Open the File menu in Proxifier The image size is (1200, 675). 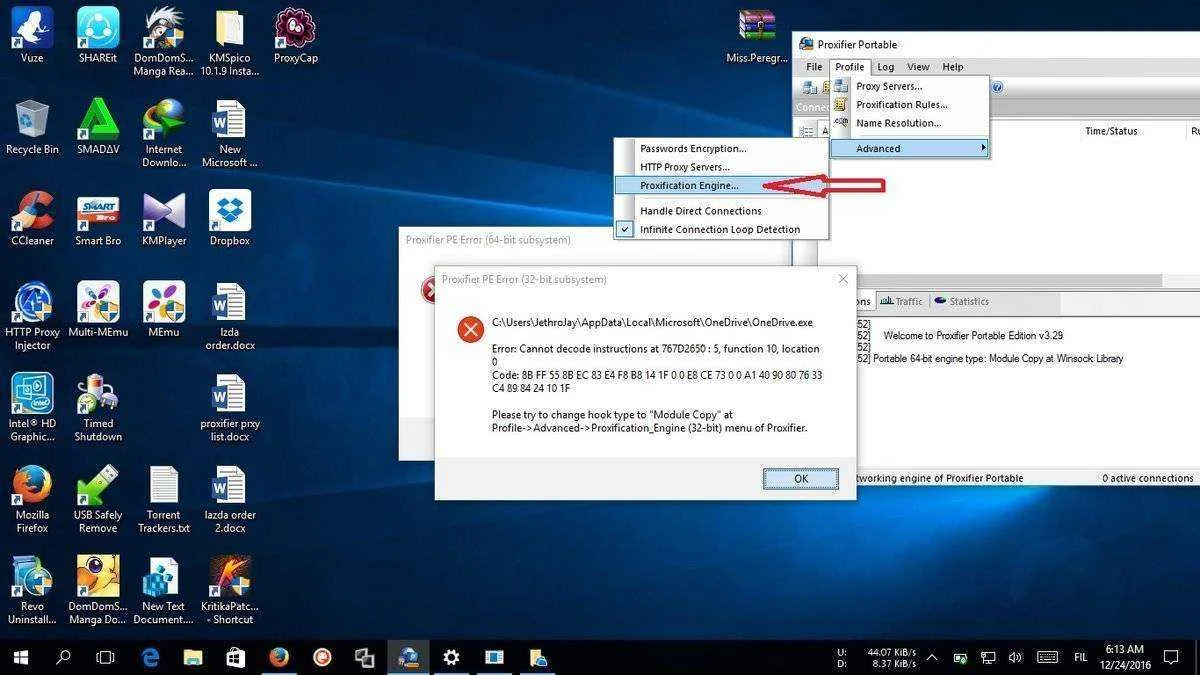[815, 67]
